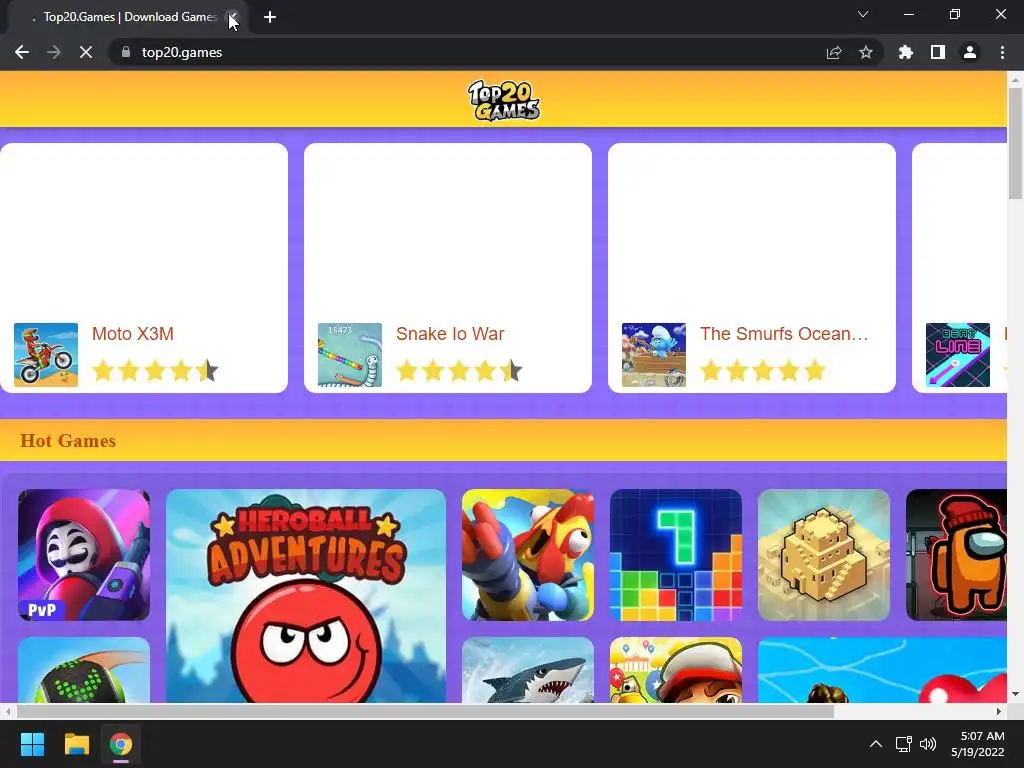Viewport: 1024px width, 768px height.
Task: Open the sand castle cube game tile
Action: (x=824, y=554)
